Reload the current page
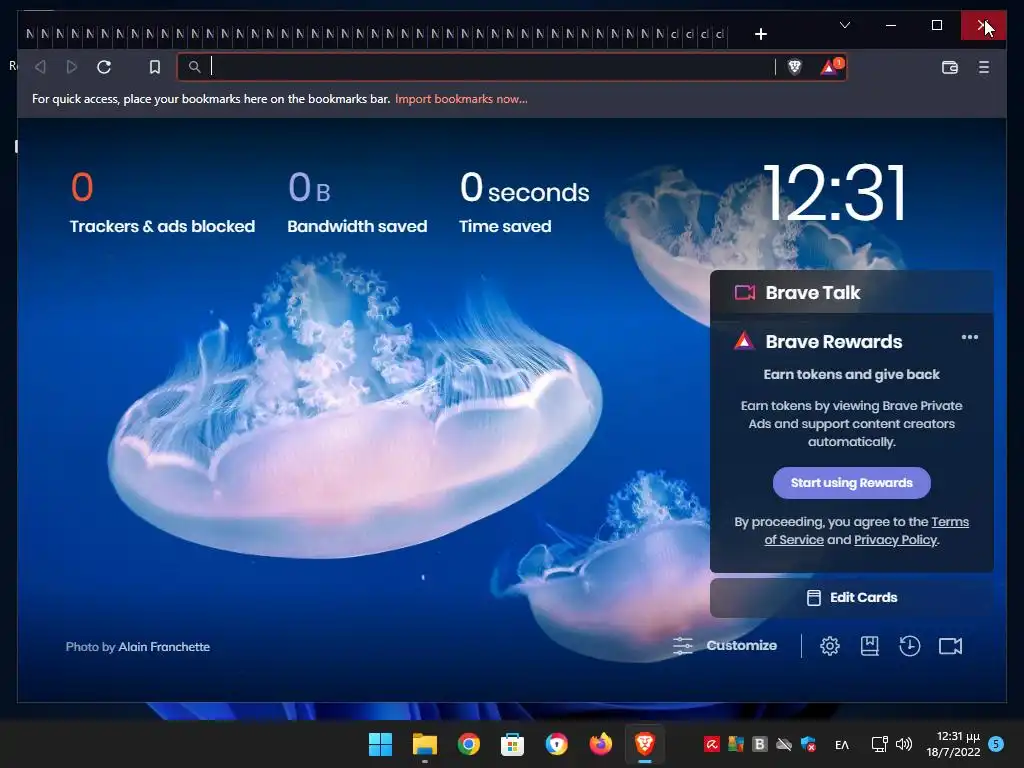Image resolution: width=1024 pixels, height=768 pixels. [x=104, y=67]
